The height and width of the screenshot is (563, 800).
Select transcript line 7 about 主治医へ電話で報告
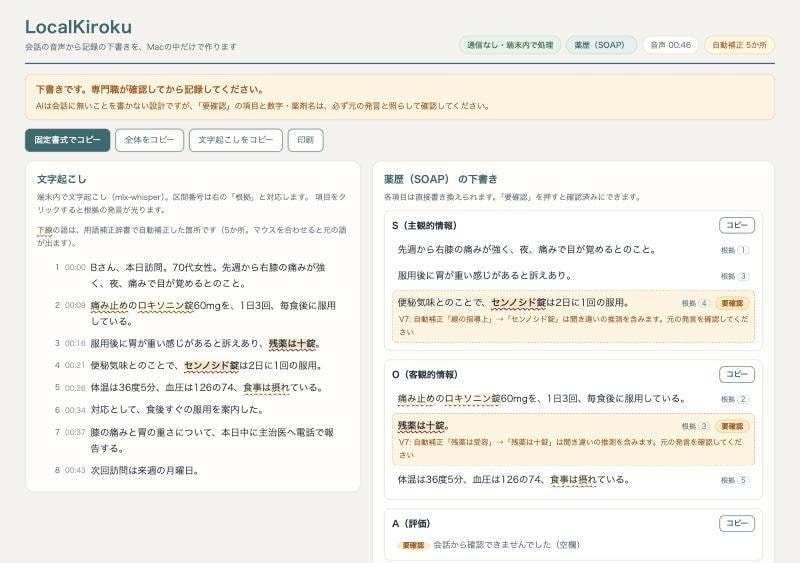click(x=193, y=440)
